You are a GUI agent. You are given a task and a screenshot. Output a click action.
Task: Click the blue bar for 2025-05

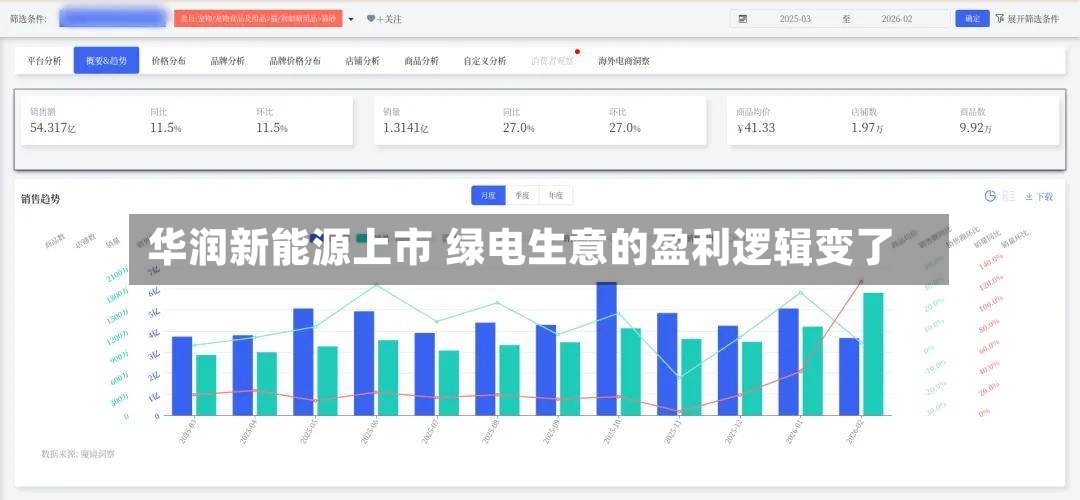303,362
